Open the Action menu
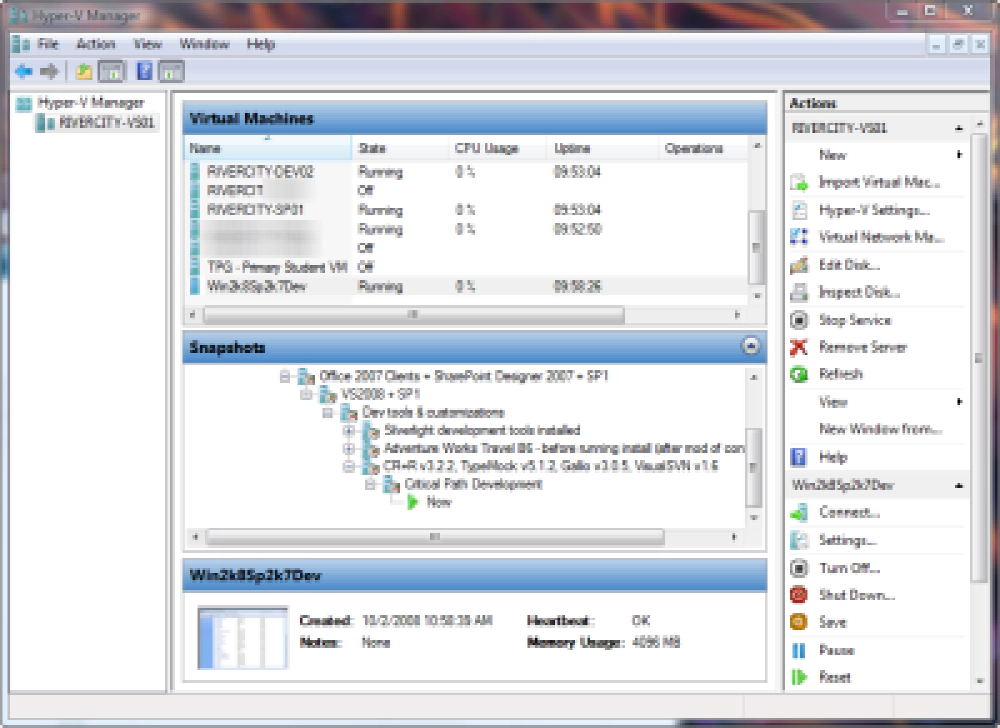The height and width of the screenshot is (728, 1000). tap(96, 44)
